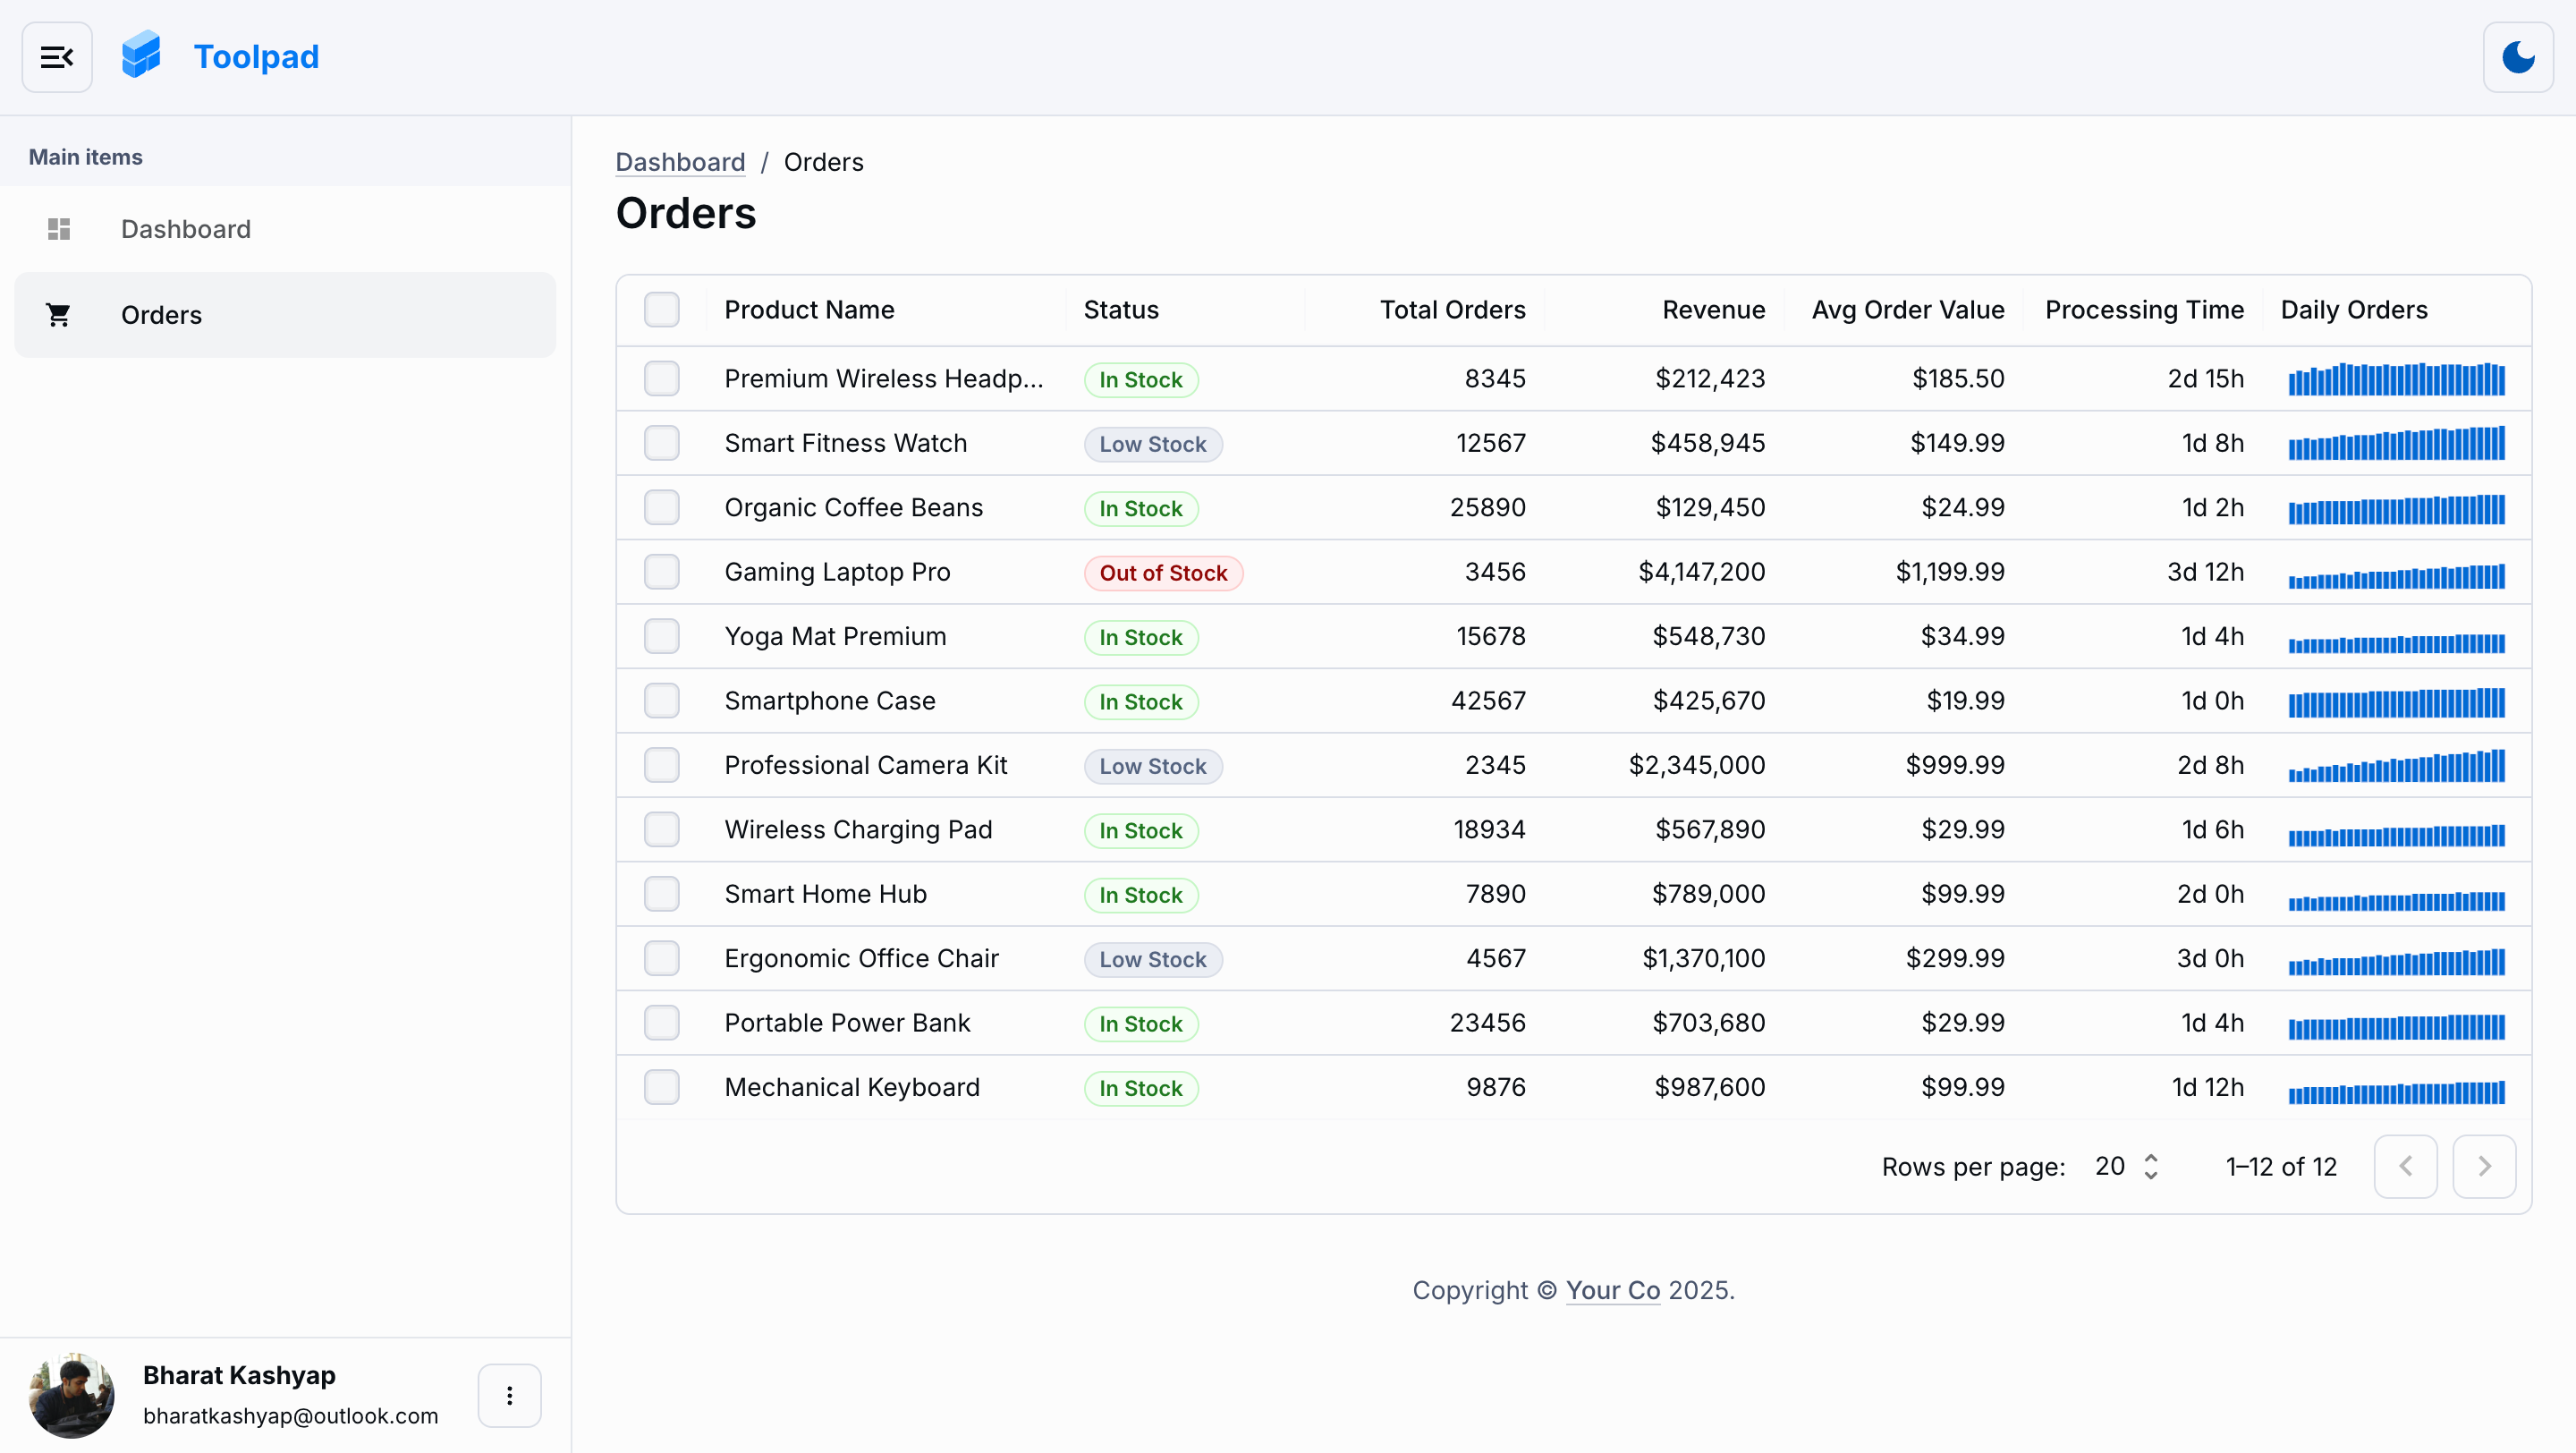
Task: Open the Your Co copyright link
Action: pyautogui.click(x=1611, y=1290)
